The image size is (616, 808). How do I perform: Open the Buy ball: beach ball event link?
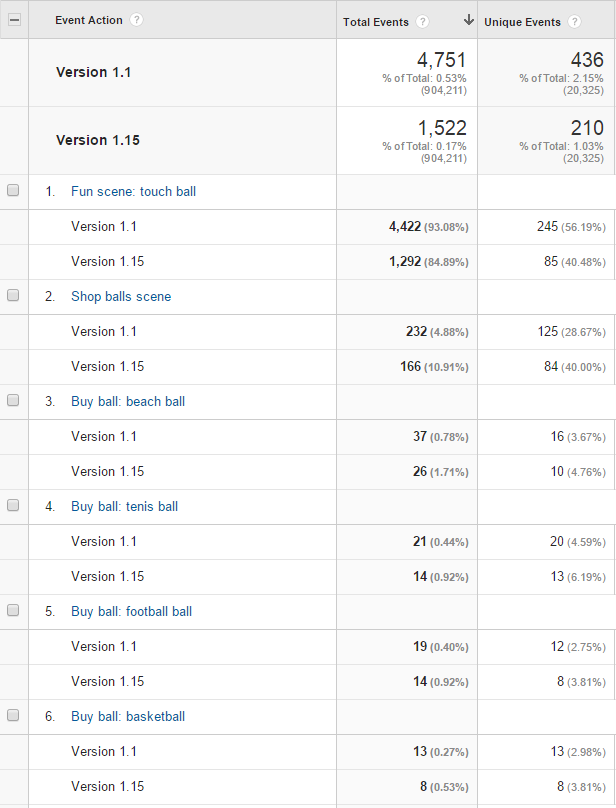[128, 400]
